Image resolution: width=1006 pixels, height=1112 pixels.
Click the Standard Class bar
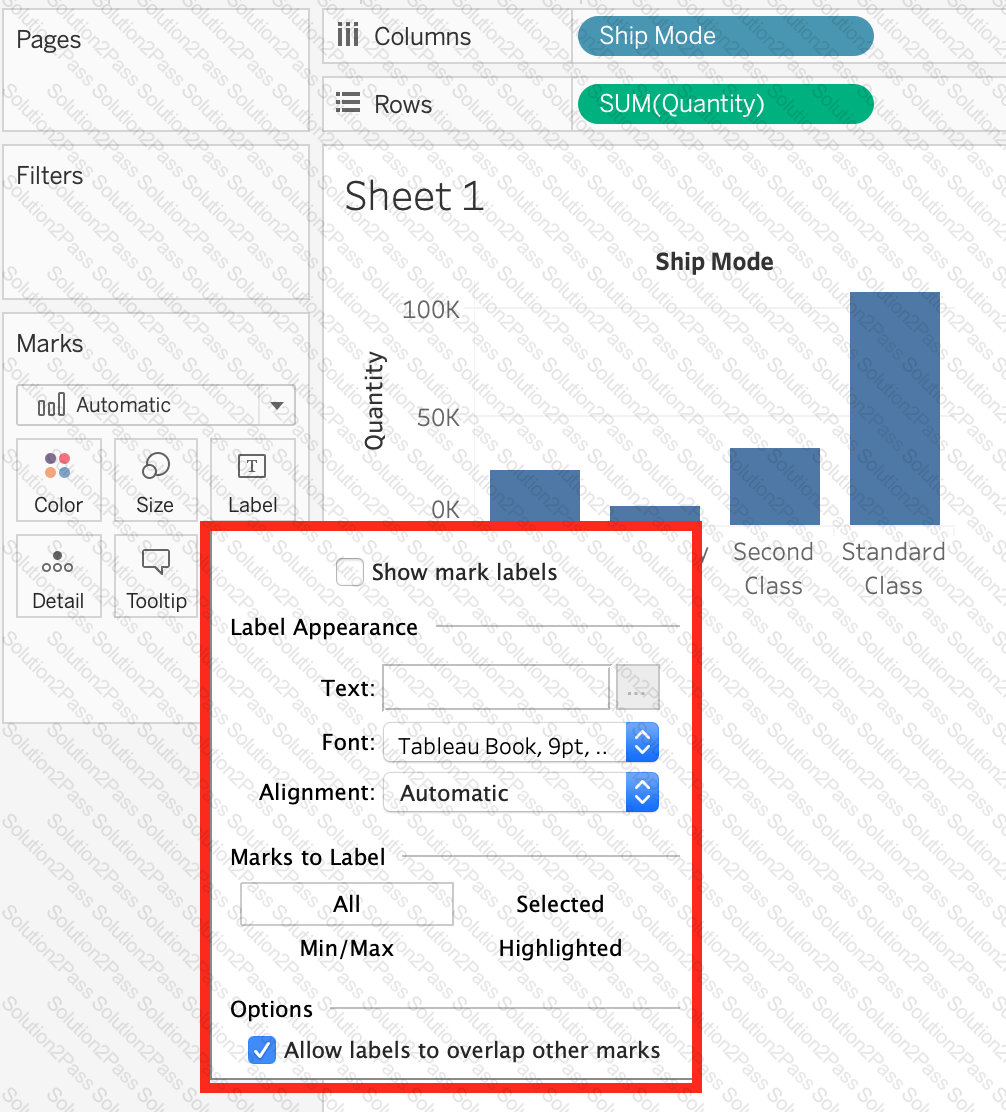tap(894, 408)
